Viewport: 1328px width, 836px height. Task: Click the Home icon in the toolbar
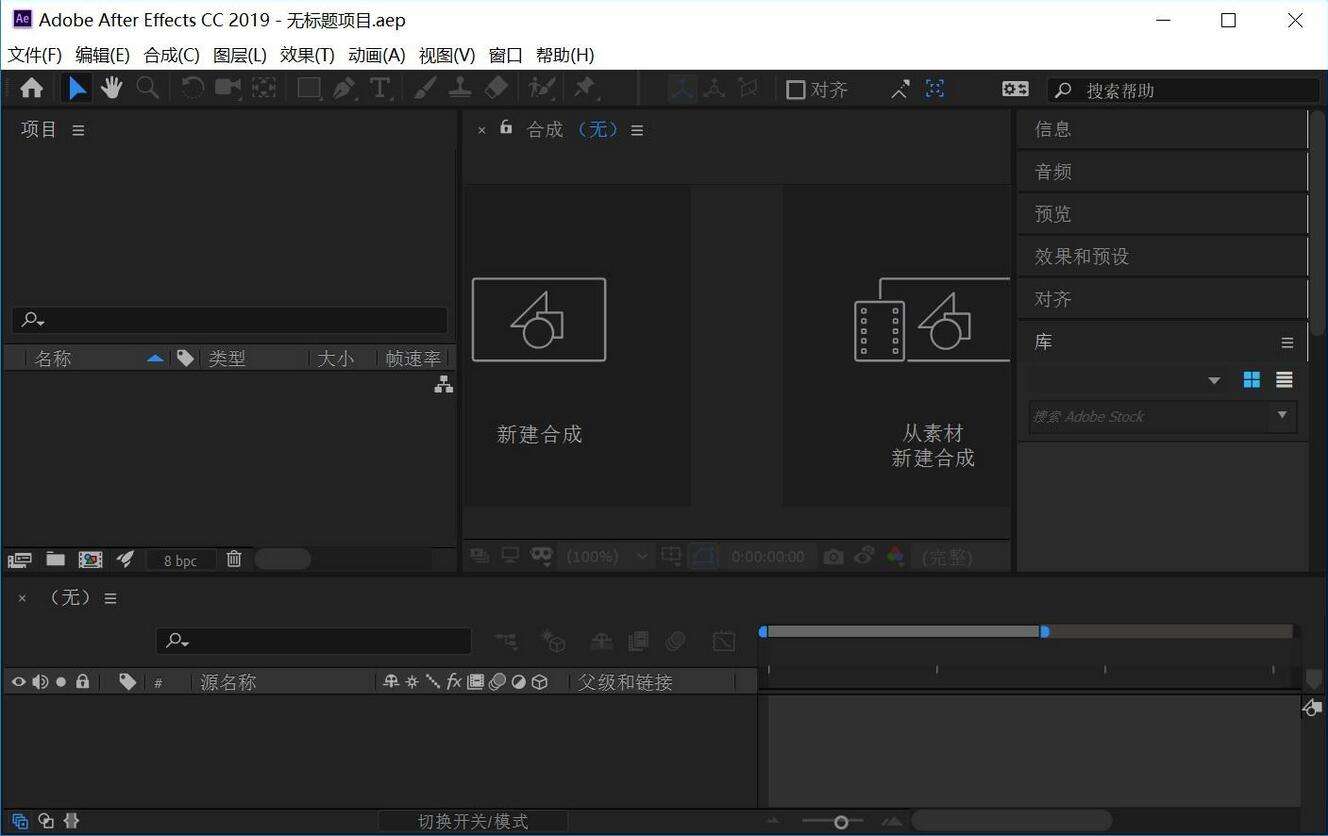pyautogui.click(x=32, y=89)
